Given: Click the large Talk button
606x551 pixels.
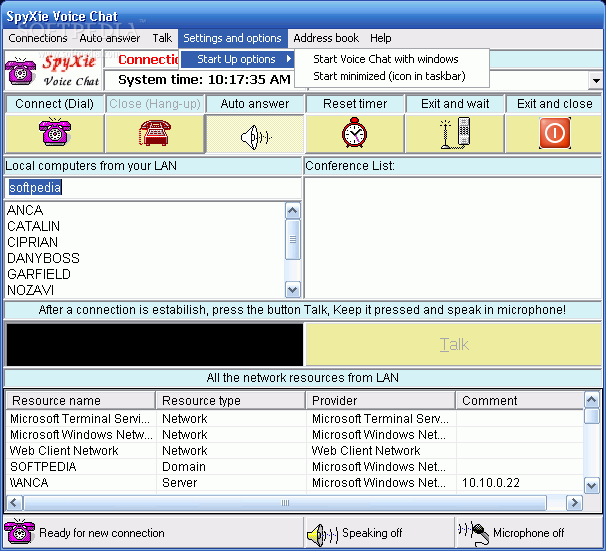Looking at the screenshot, I should tap(454, 344).
